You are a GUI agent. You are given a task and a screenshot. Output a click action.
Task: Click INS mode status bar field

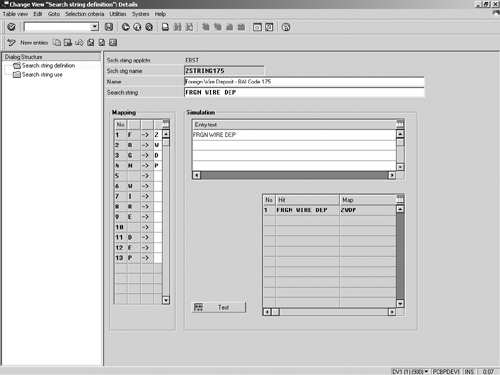tap(469, 371)
